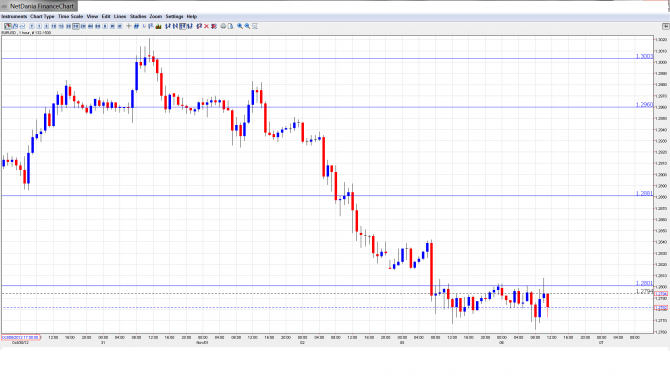Screen dimensions: 670x376
Task: Open the Lines menu
Action: (120, 16)
